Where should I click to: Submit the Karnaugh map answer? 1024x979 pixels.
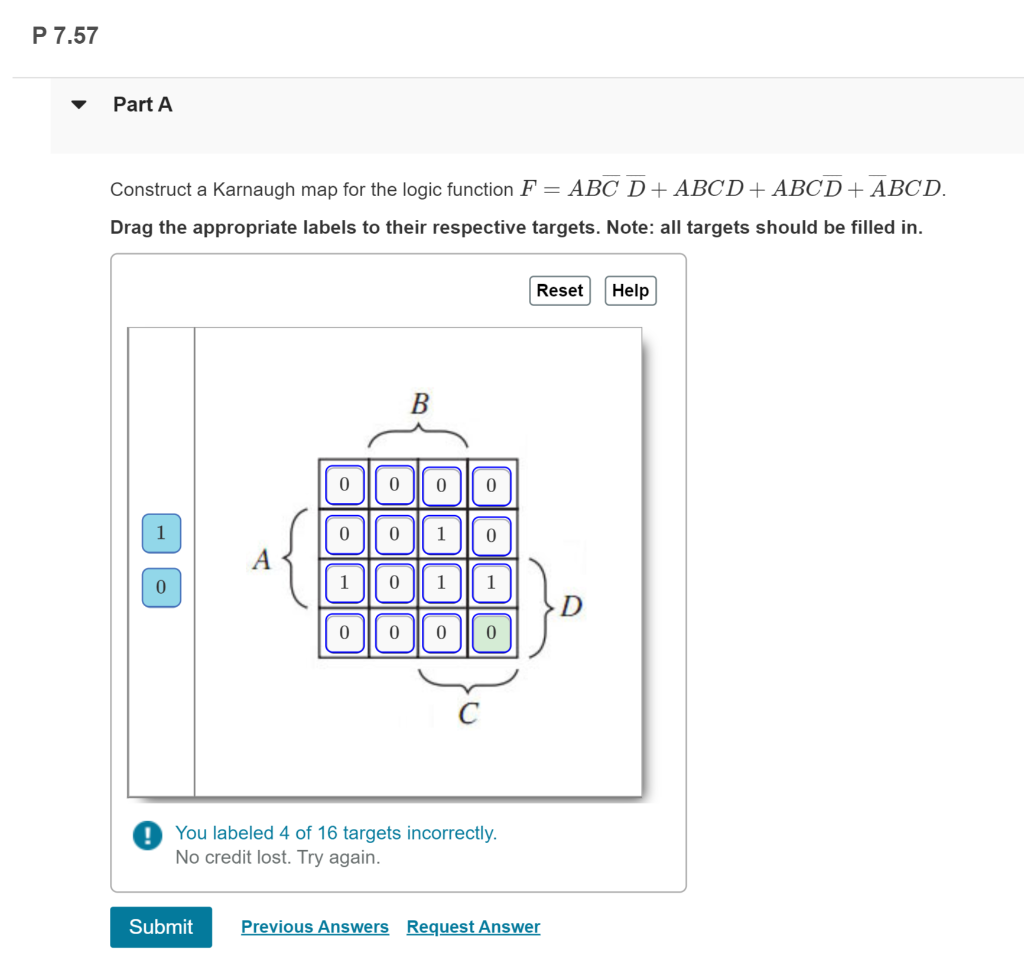coord(160,927)
